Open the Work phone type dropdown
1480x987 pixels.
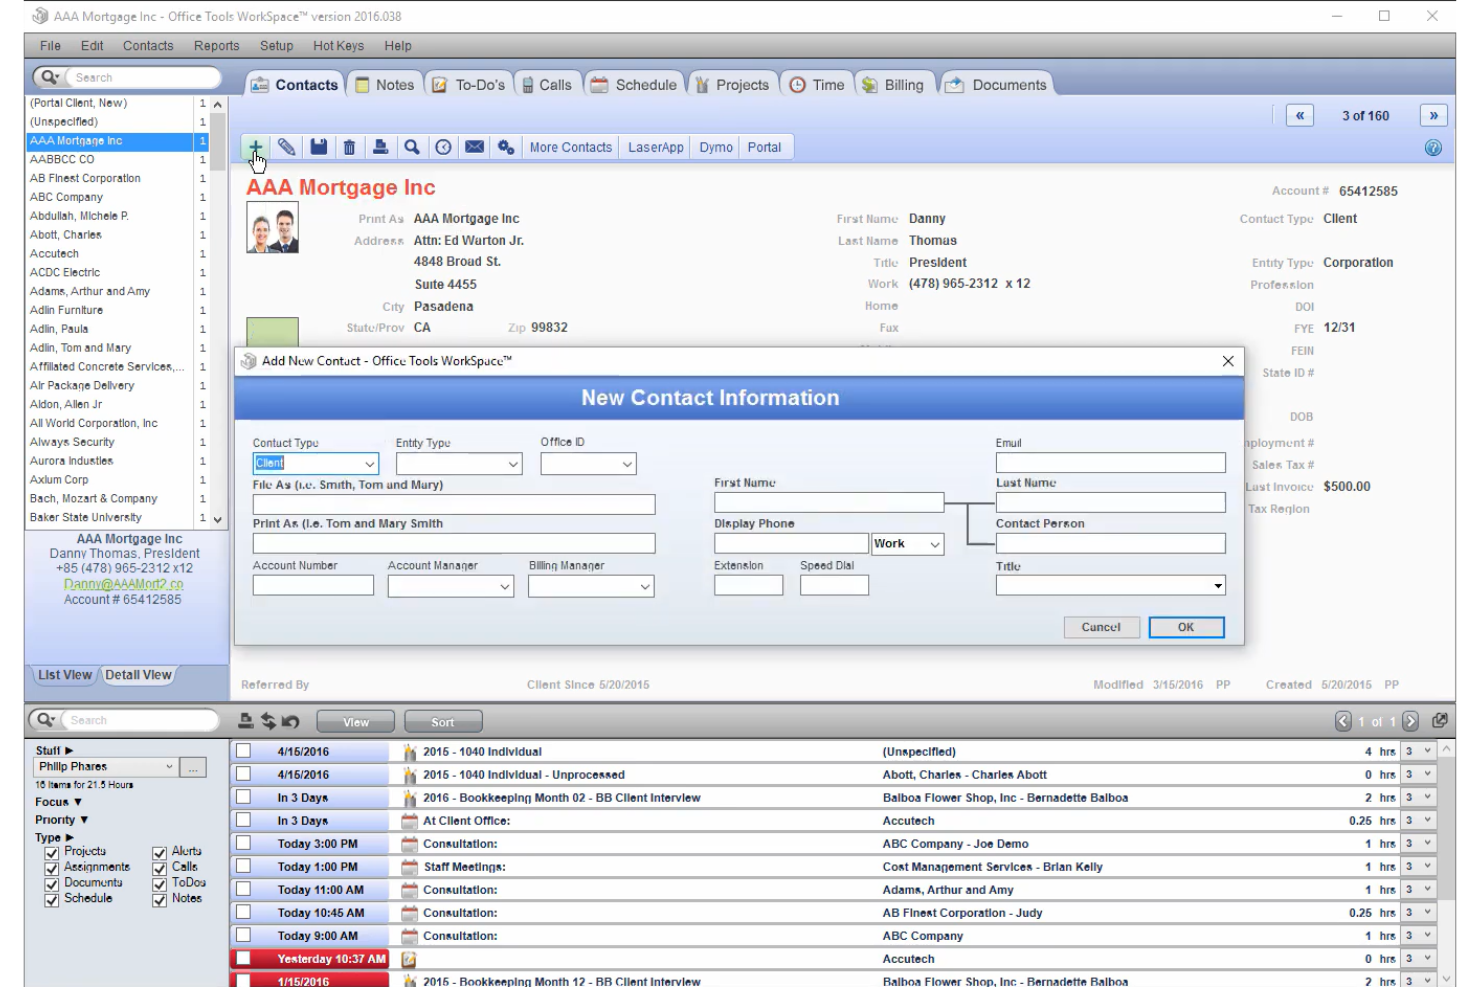click(x=935, y=544)
